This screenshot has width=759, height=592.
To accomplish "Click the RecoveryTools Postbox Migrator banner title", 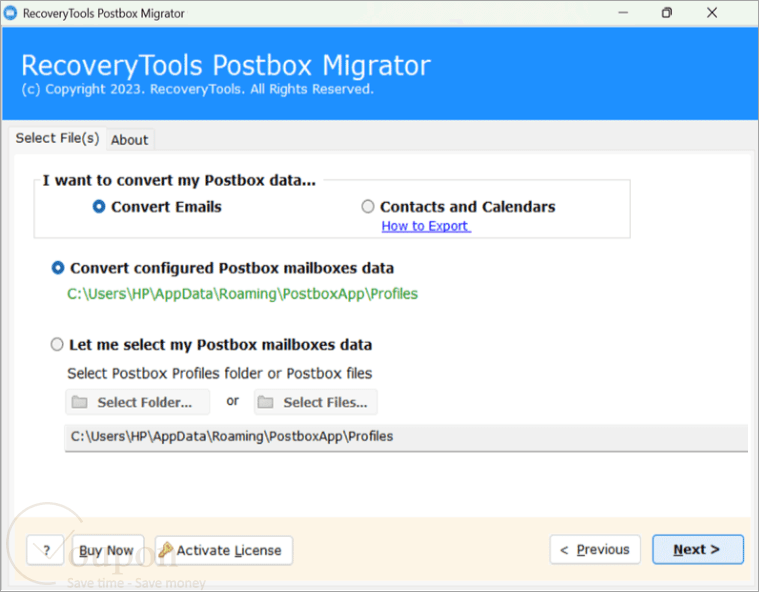I will (226, 65).
